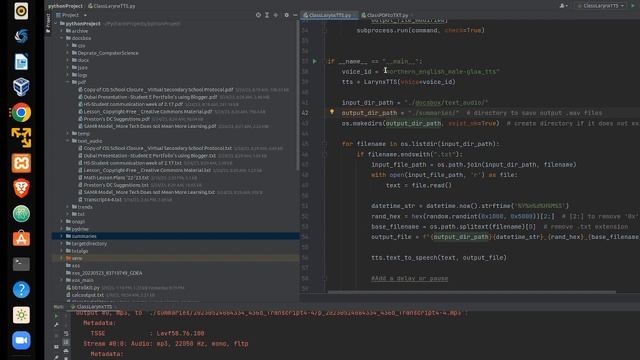Expand the archive folder
The height and width of the screenshot is (360, 640).
tap(62, 31)
